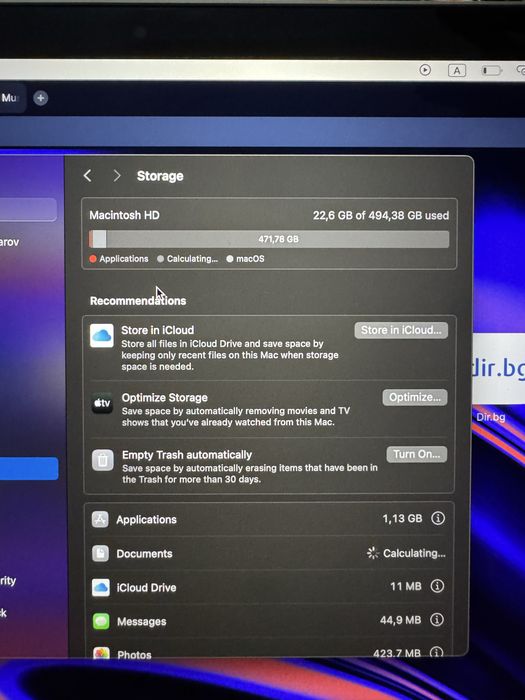Viewport: 525px width, 700px height.
Task: Click the iCloud icon beside Store in iCloud
Action: pos(102,336)
